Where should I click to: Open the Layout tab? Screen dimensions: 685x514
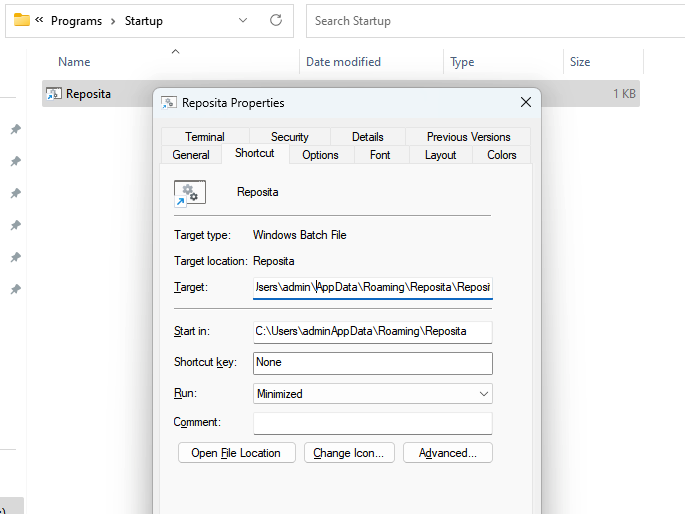(x=440, y=155)
